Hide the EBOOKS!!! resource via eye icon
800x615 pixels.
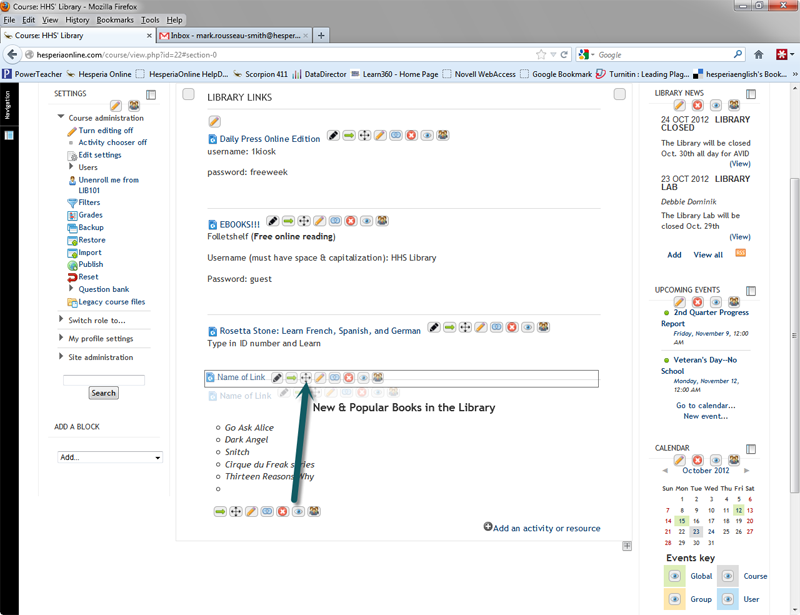tap(367, 221)
